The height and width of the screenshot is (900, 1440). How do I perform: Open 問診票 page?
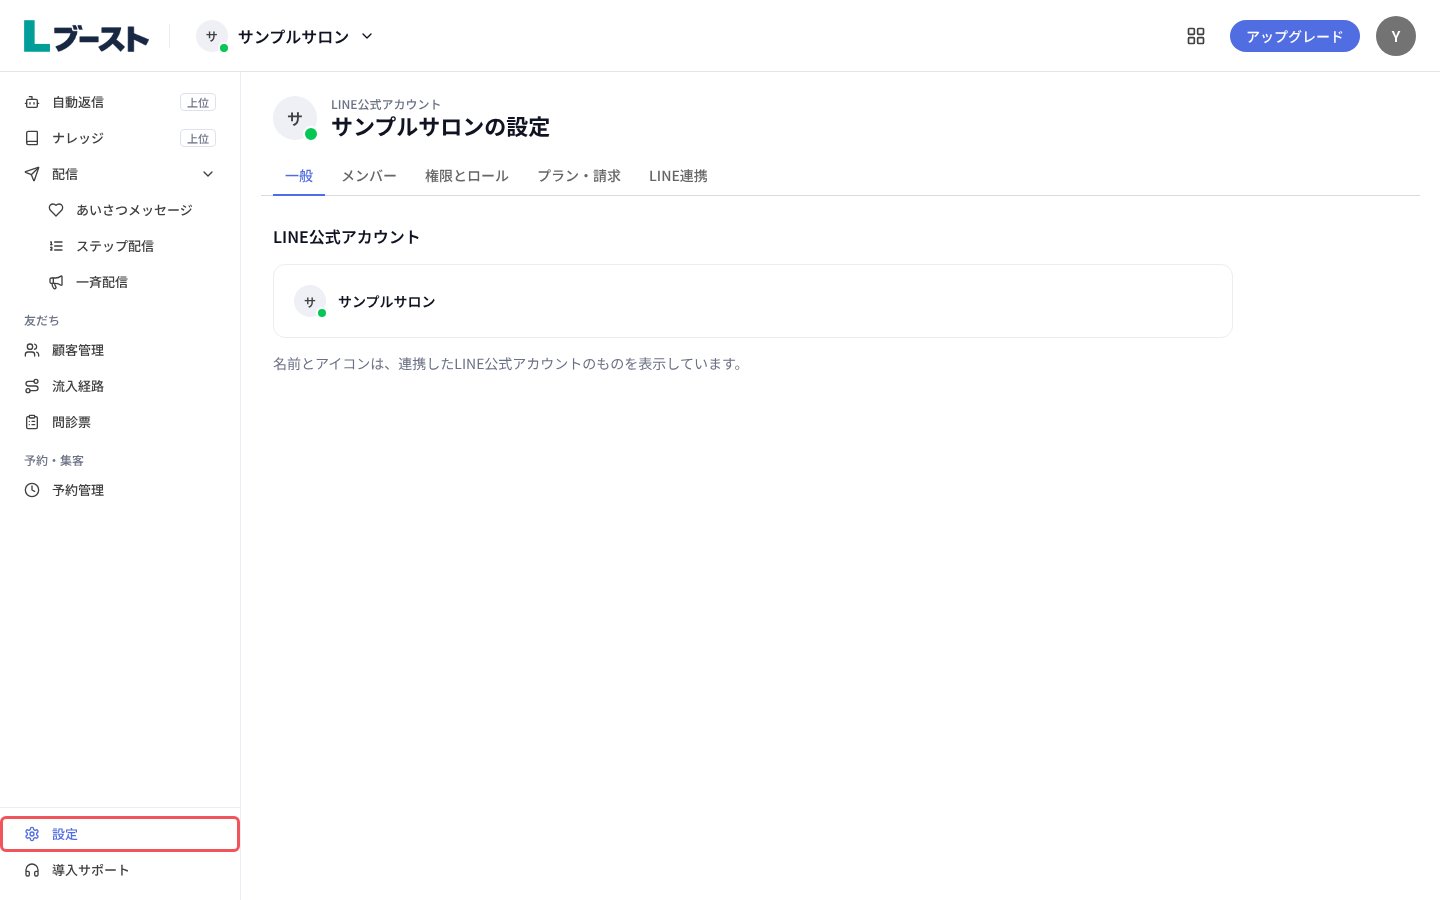[120, 422]
